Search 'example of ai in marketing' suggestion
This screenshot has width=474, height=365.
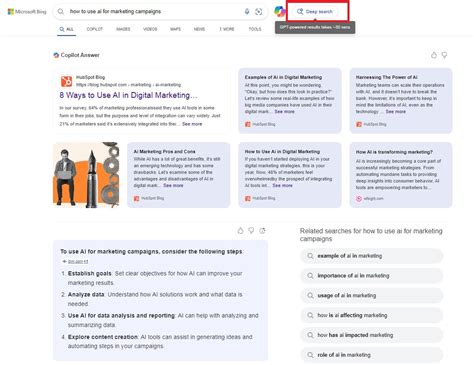(x=372, y=256)
